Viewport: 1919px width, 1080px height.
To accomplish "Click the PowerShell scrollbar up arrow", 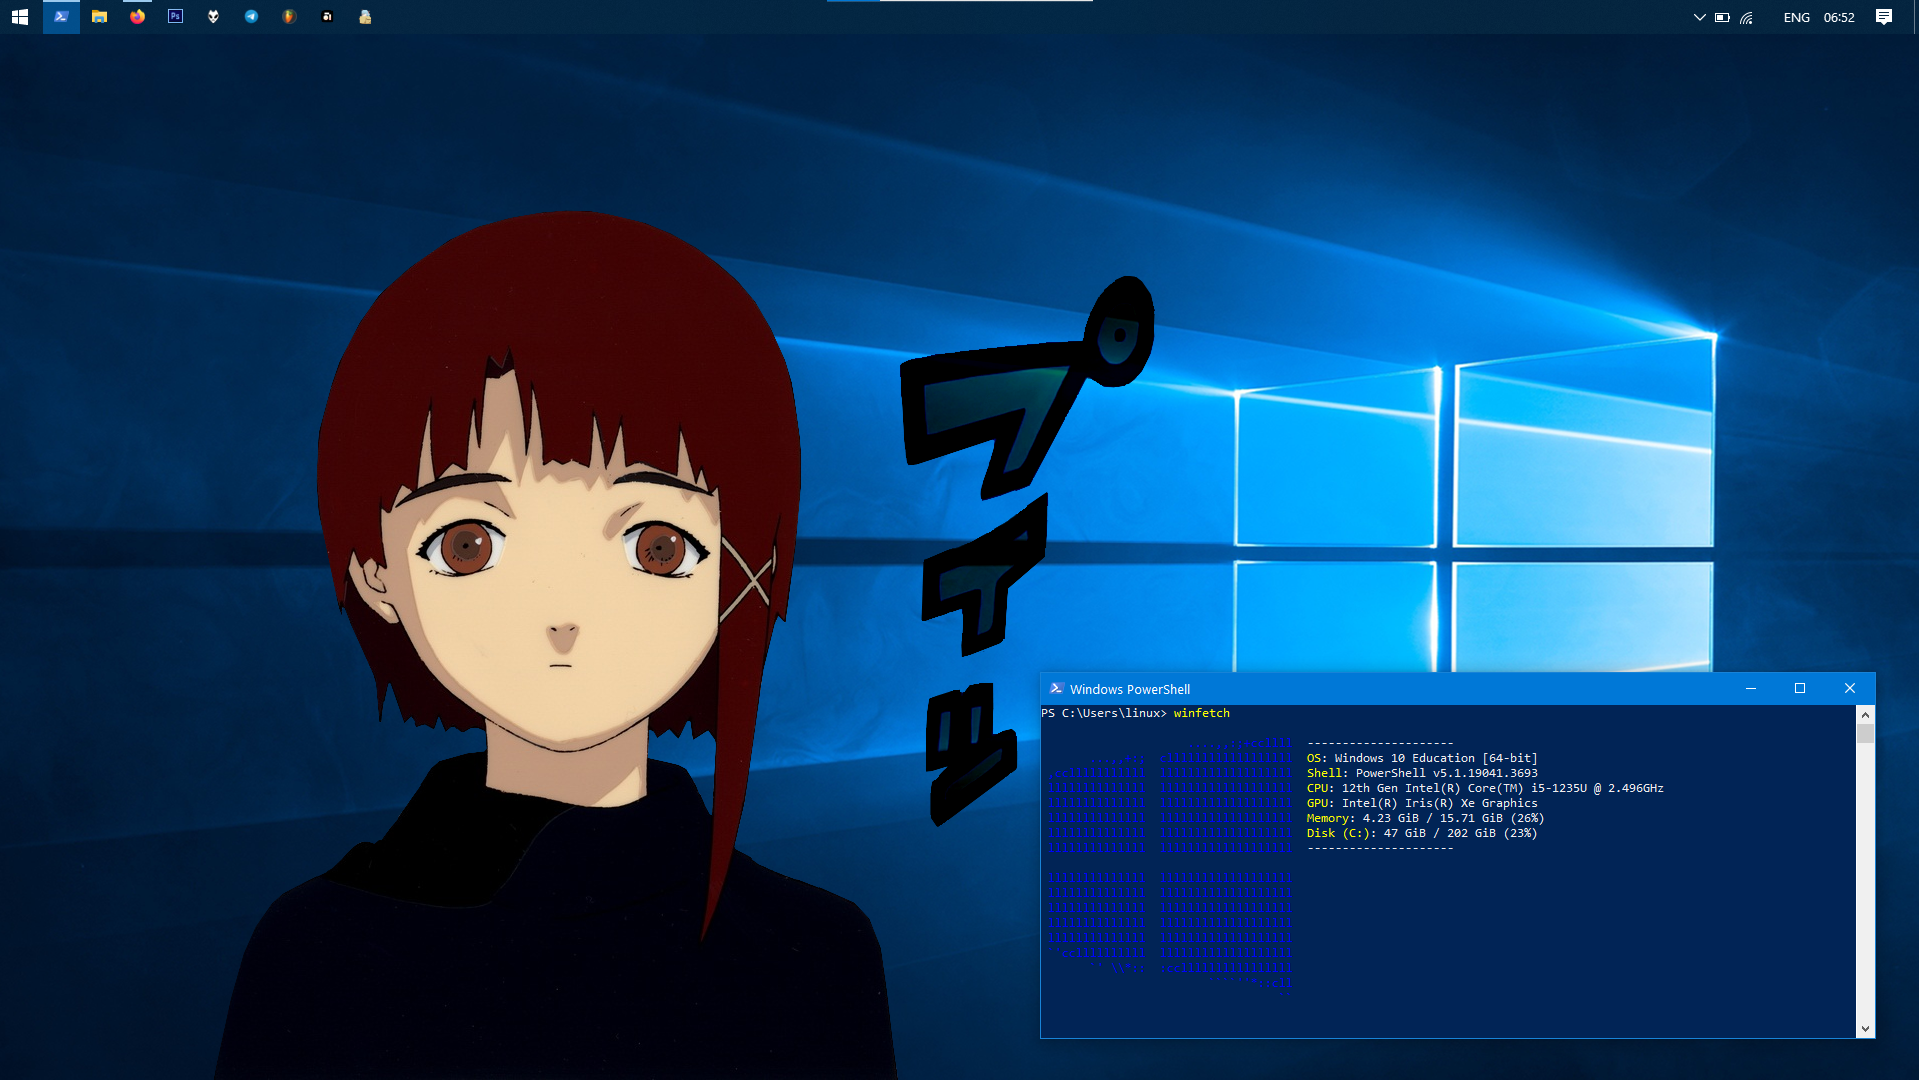I will [x=1865, y=715].
